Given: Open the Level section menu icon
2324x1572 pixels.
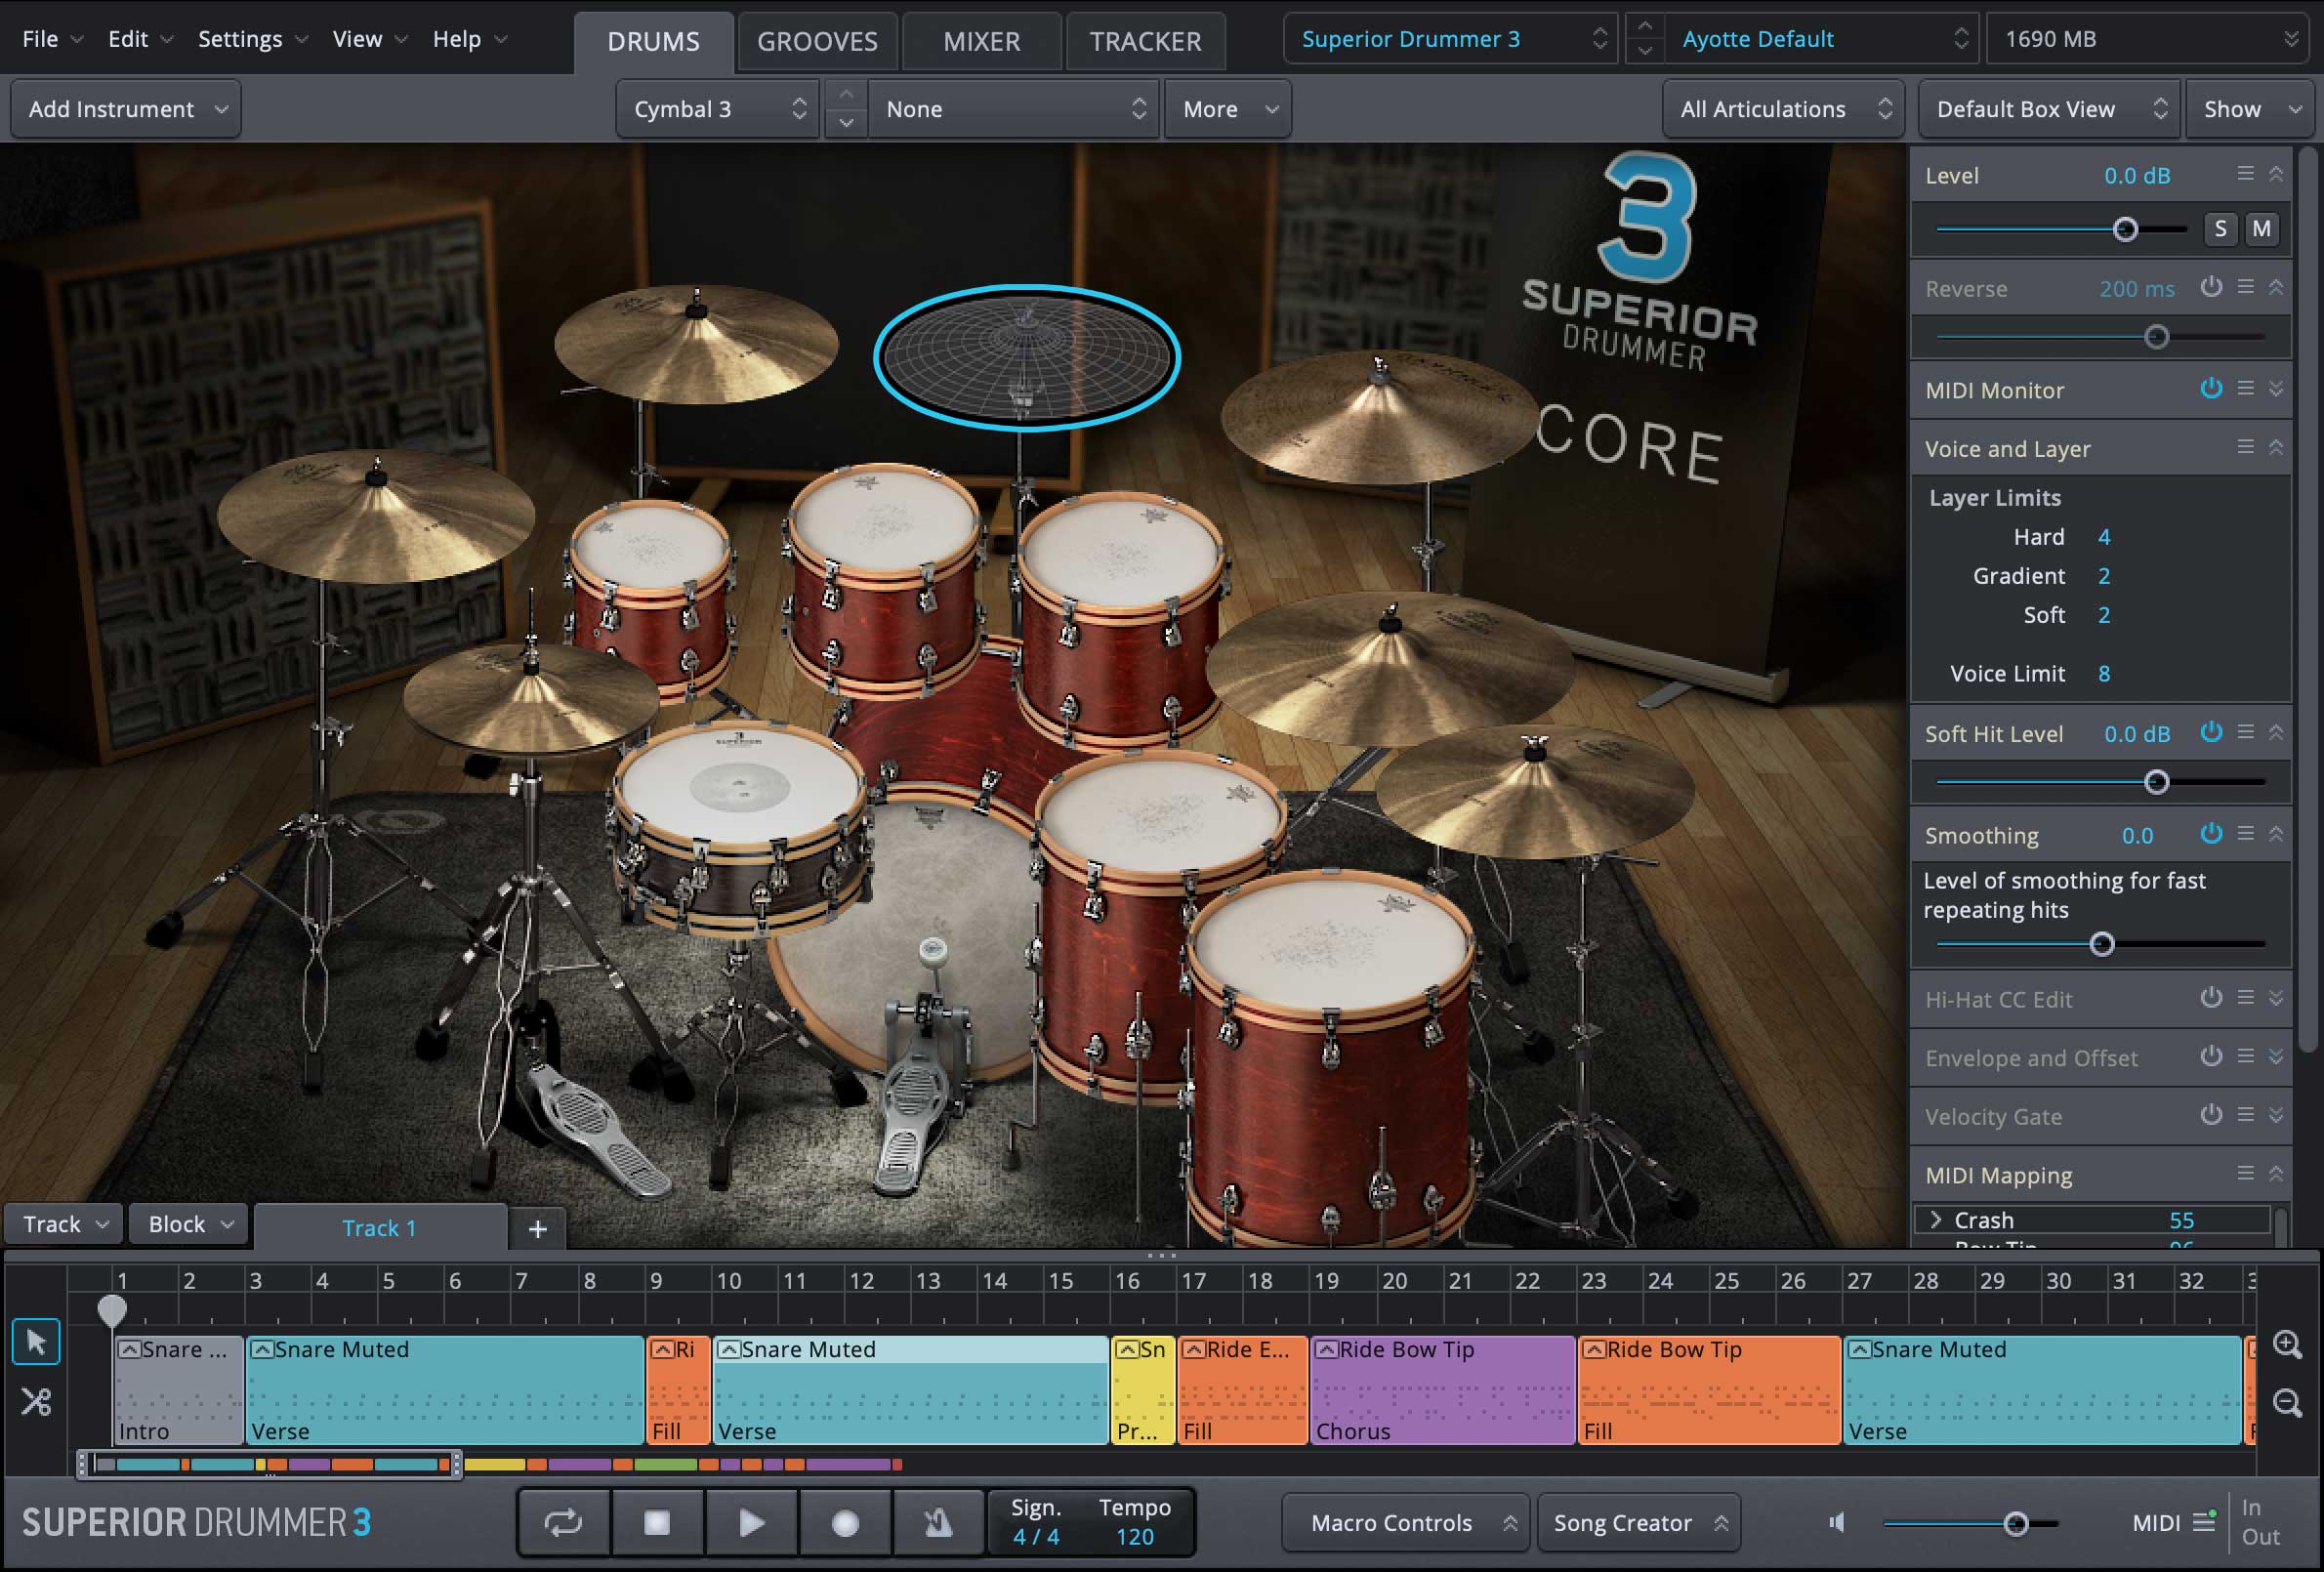Looking at the screenshot, I should pyautogui.click(x=2245, y=174).
